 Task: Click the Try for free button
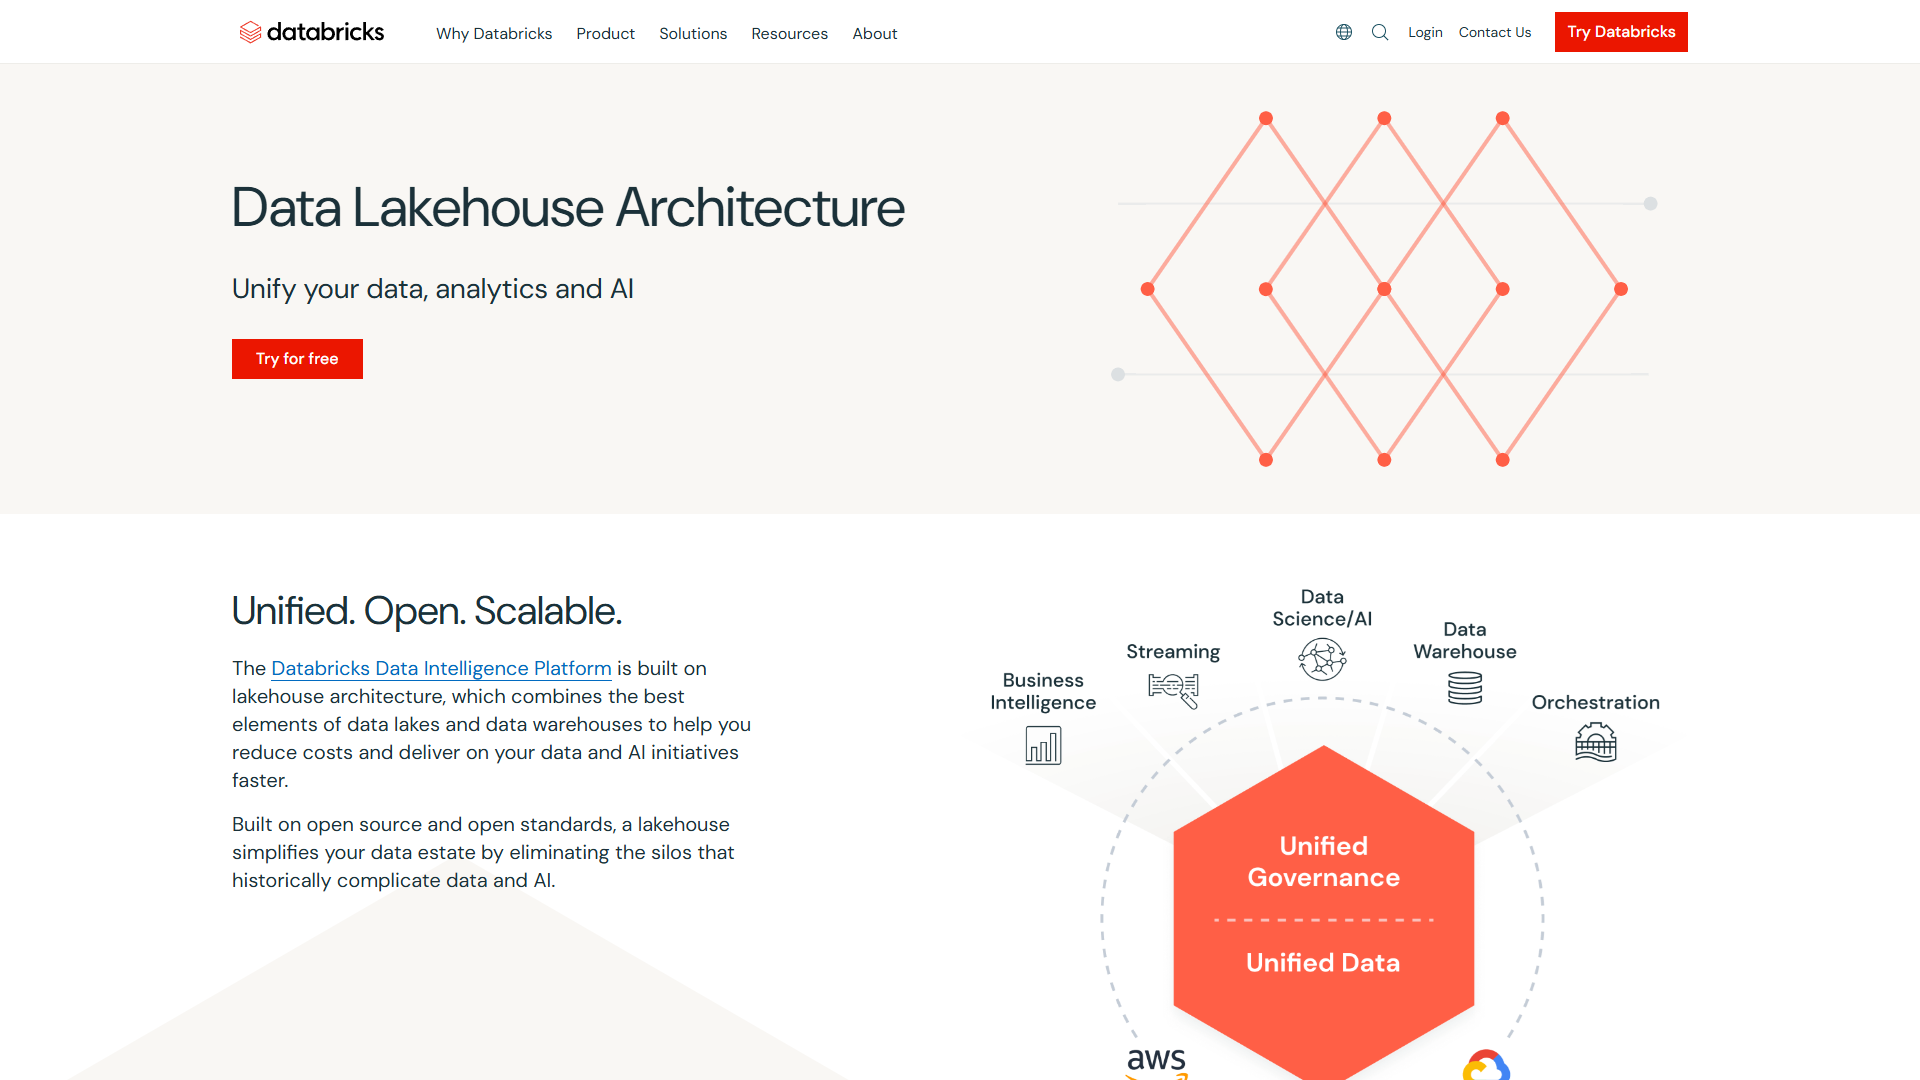coord(296,358)
